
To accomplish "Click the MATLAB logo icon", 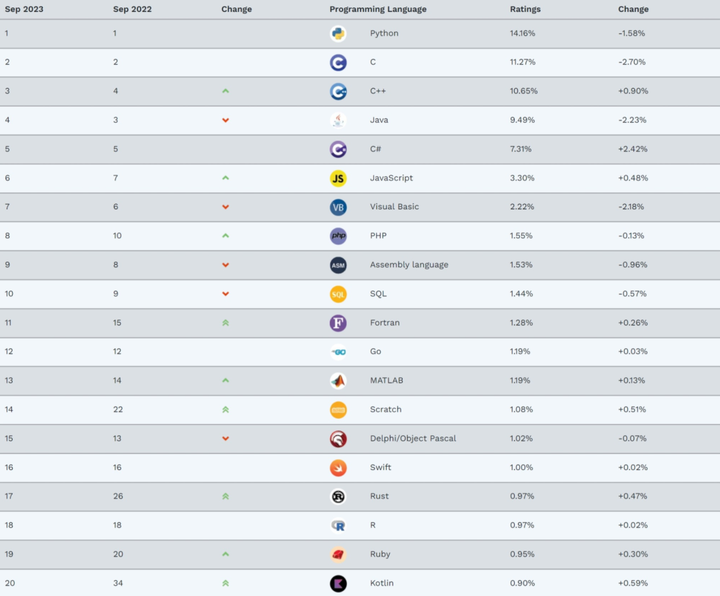I will pos(338,381).
